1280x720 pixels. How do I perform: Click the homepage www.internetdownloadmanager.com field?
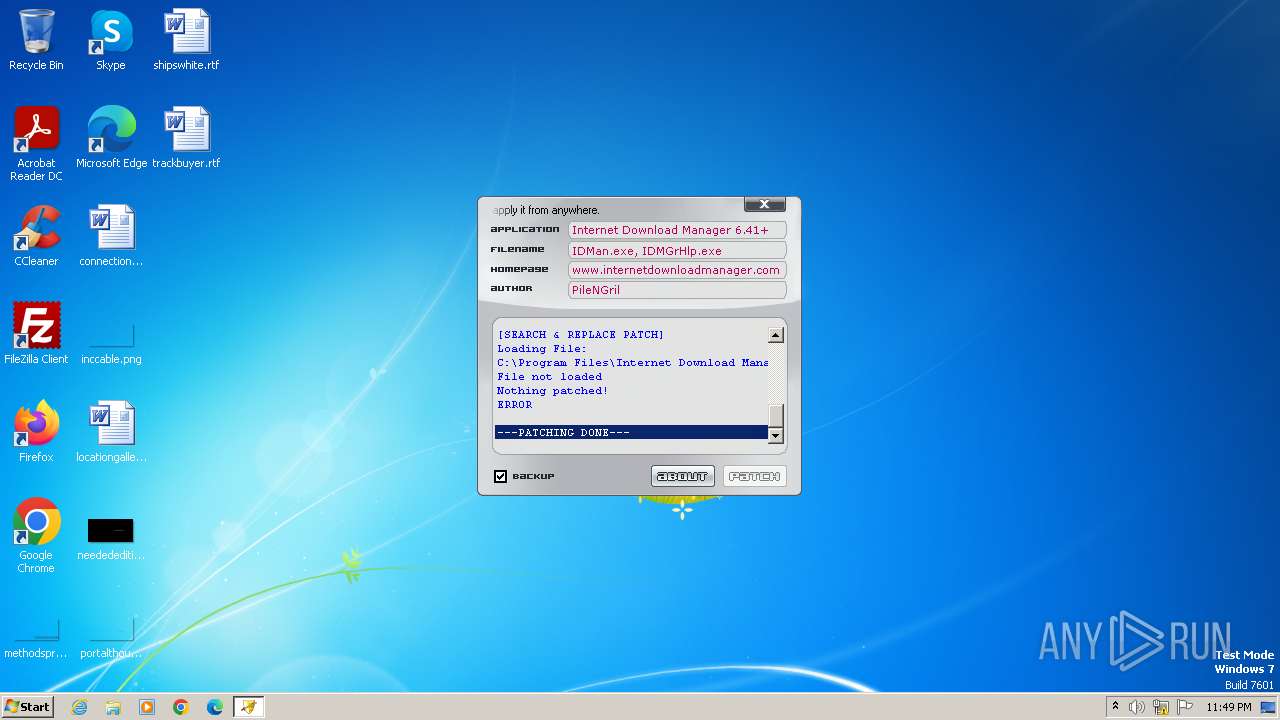tap(677, 270)
